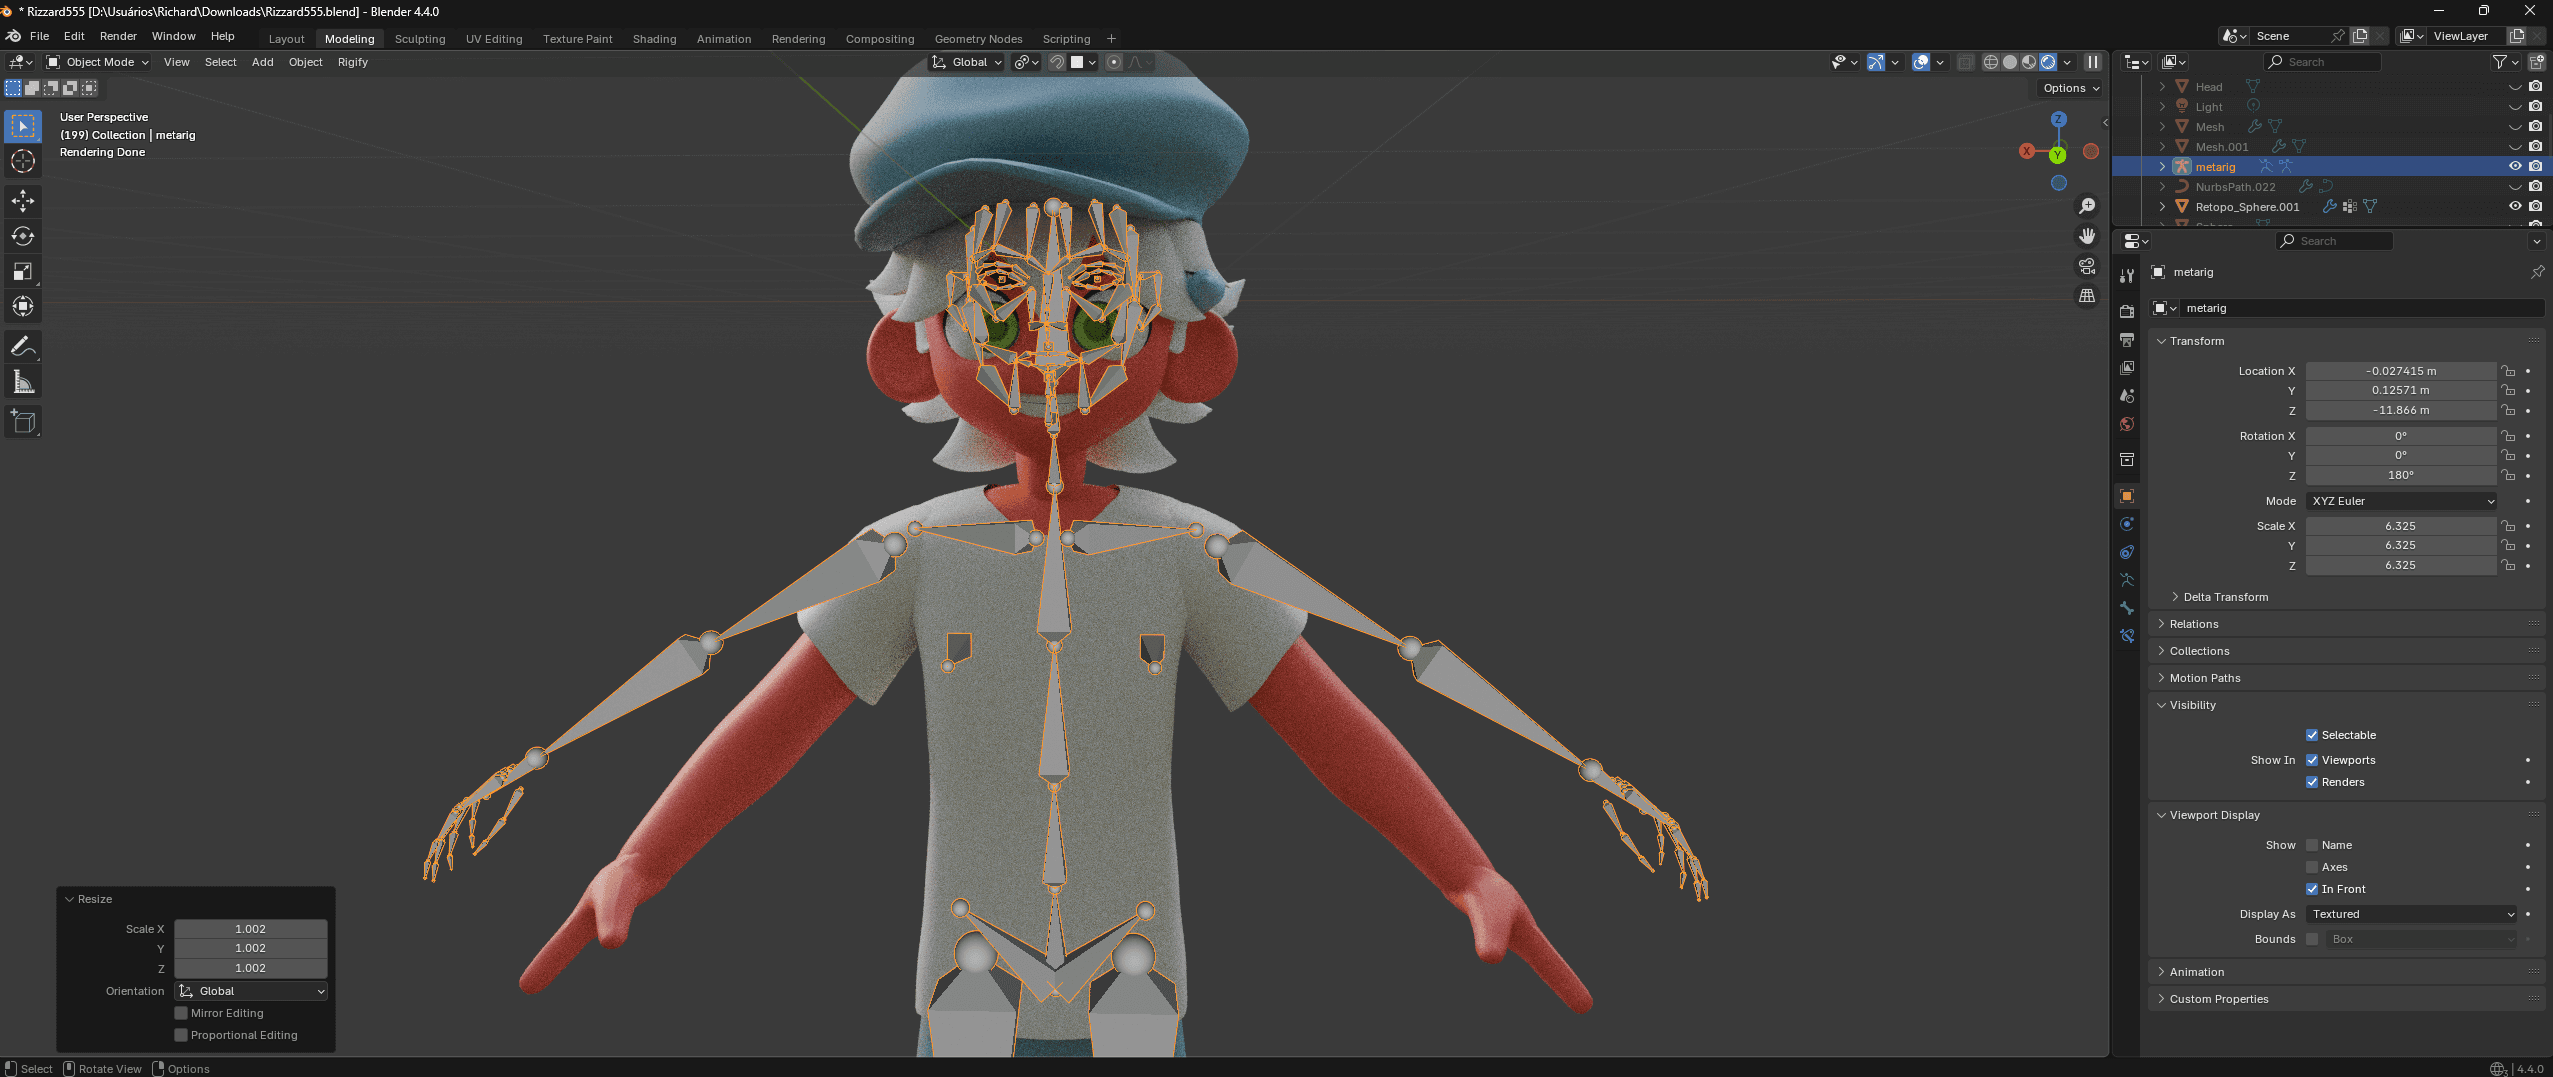Expand the Motion Paths panel
Screen dimensions: 2553x1077
2205,678
